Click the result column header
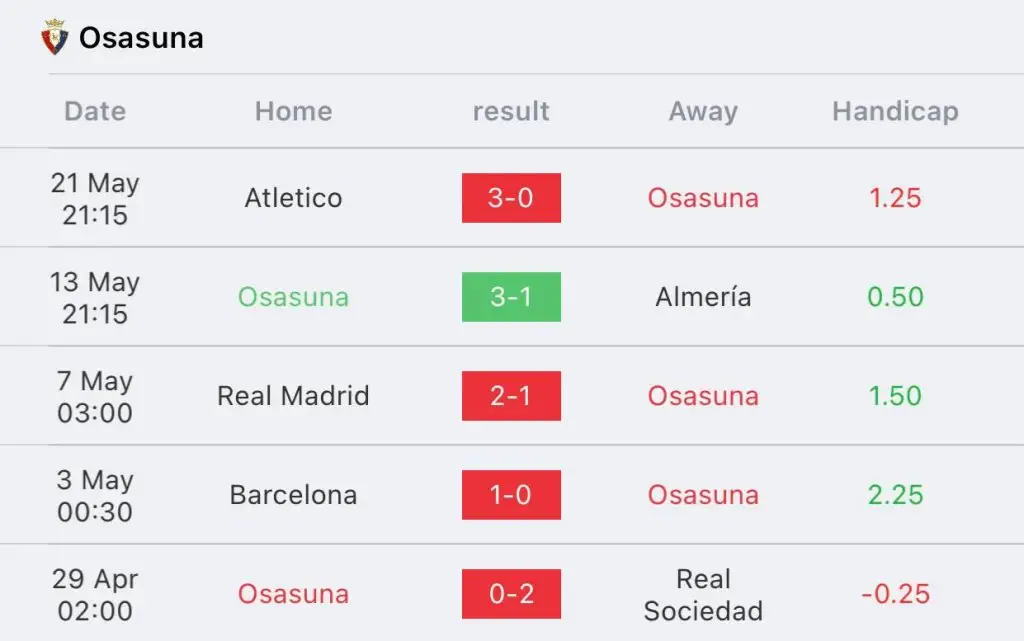The width and height of the screenshot is (1024, 641). tap(511, 111)
